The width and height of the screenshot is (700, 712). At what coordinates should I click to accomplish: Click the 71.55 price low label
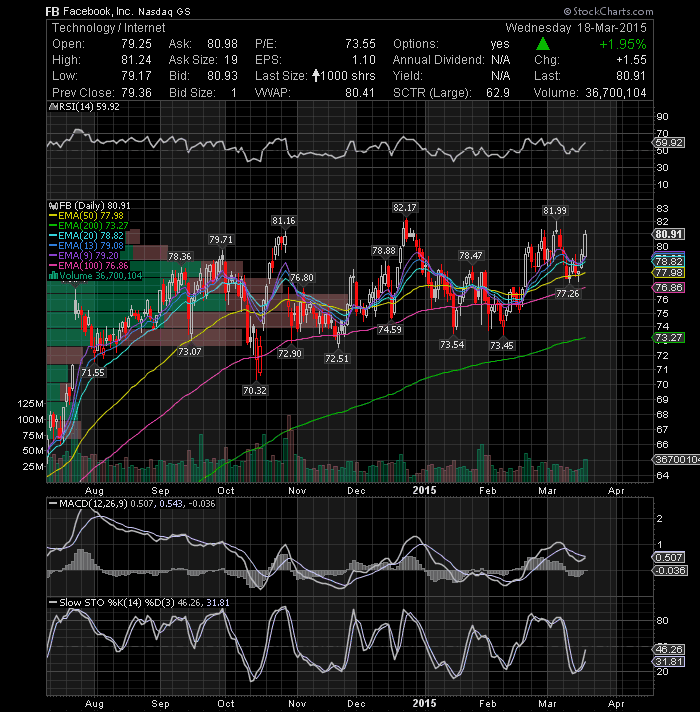(x=93, y=373)
